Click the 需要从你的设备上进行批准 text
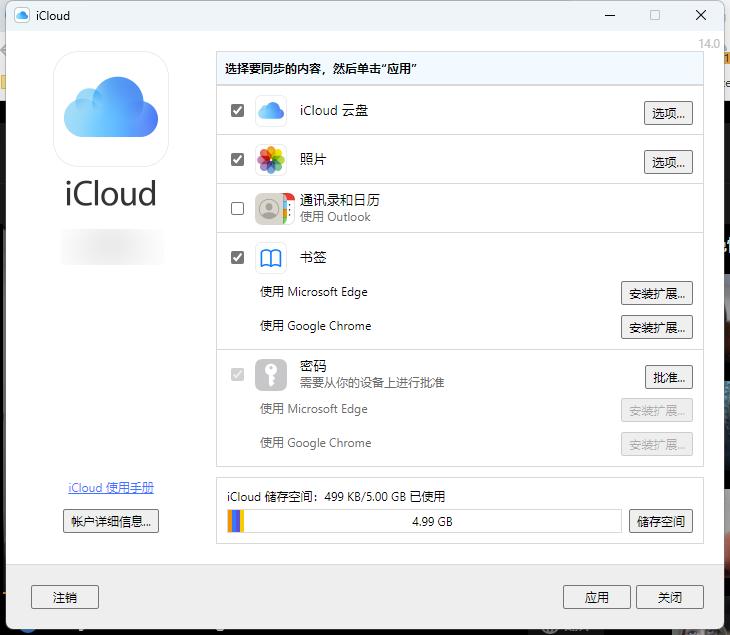This screenshot has height=635, width=730. coord(372,383)
